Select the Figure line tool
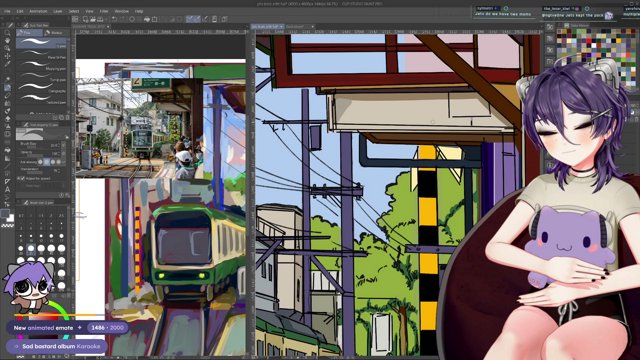 tap(7, 166)
